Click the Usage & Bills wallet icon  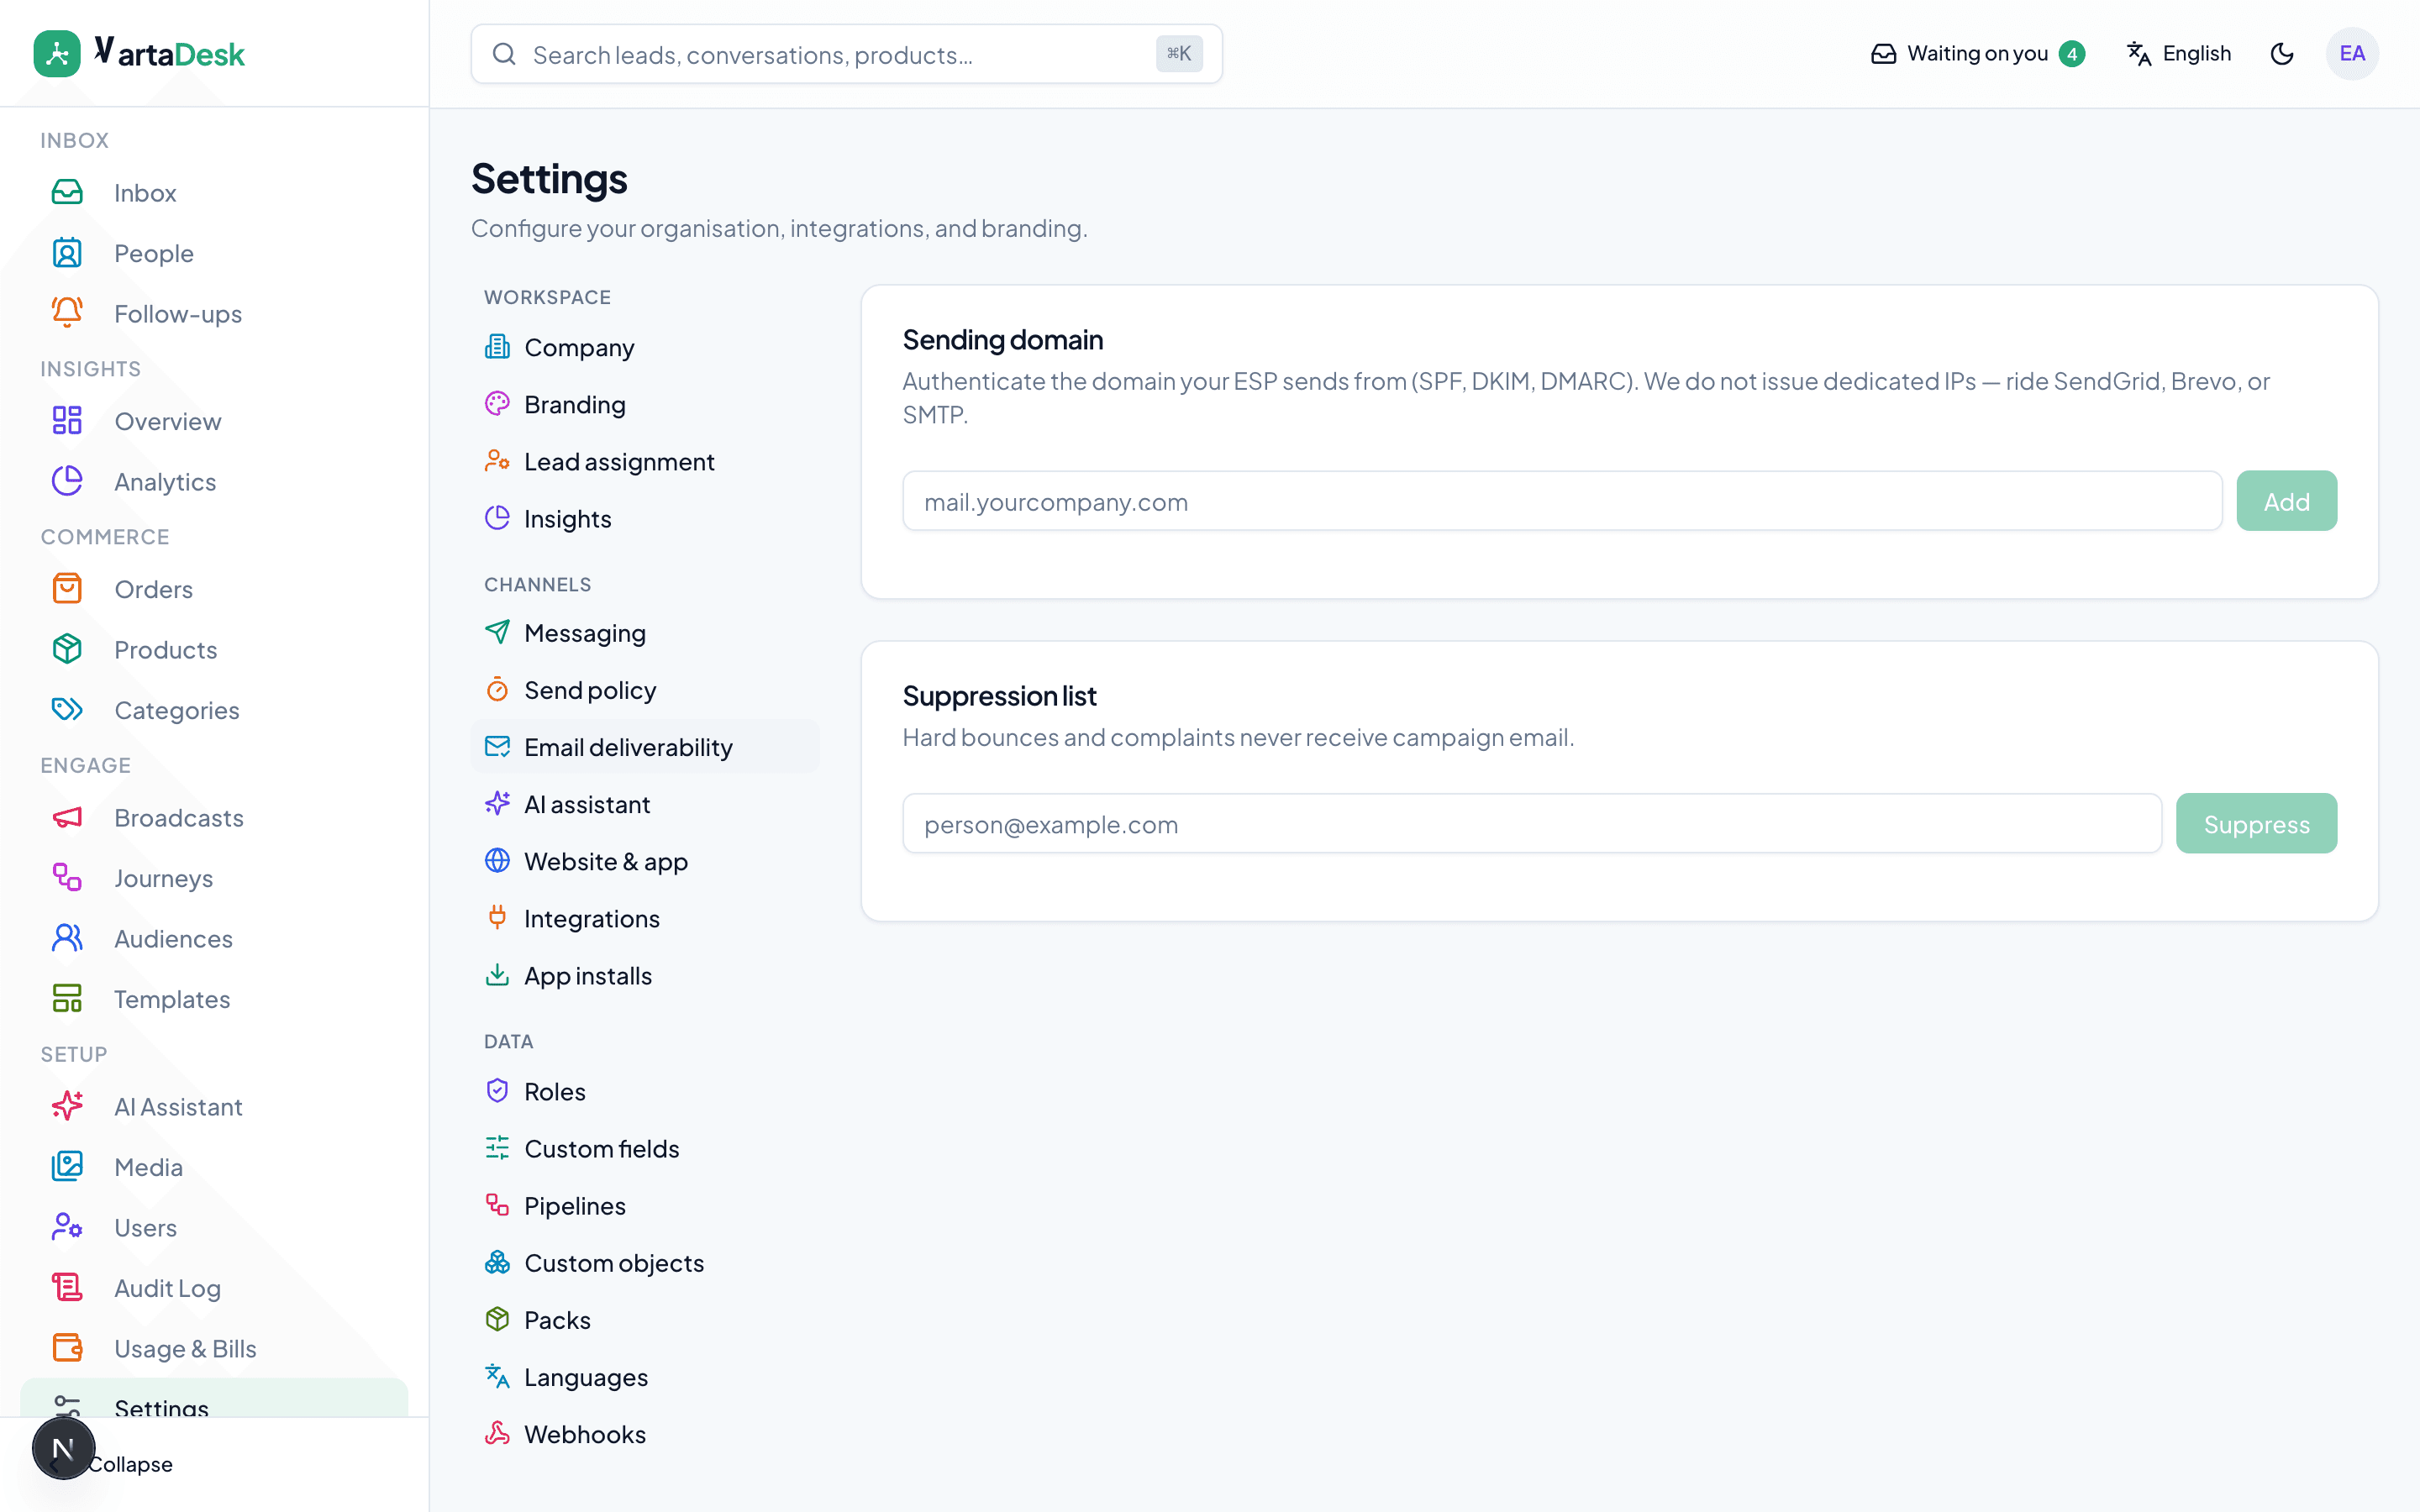(67, 1349)
